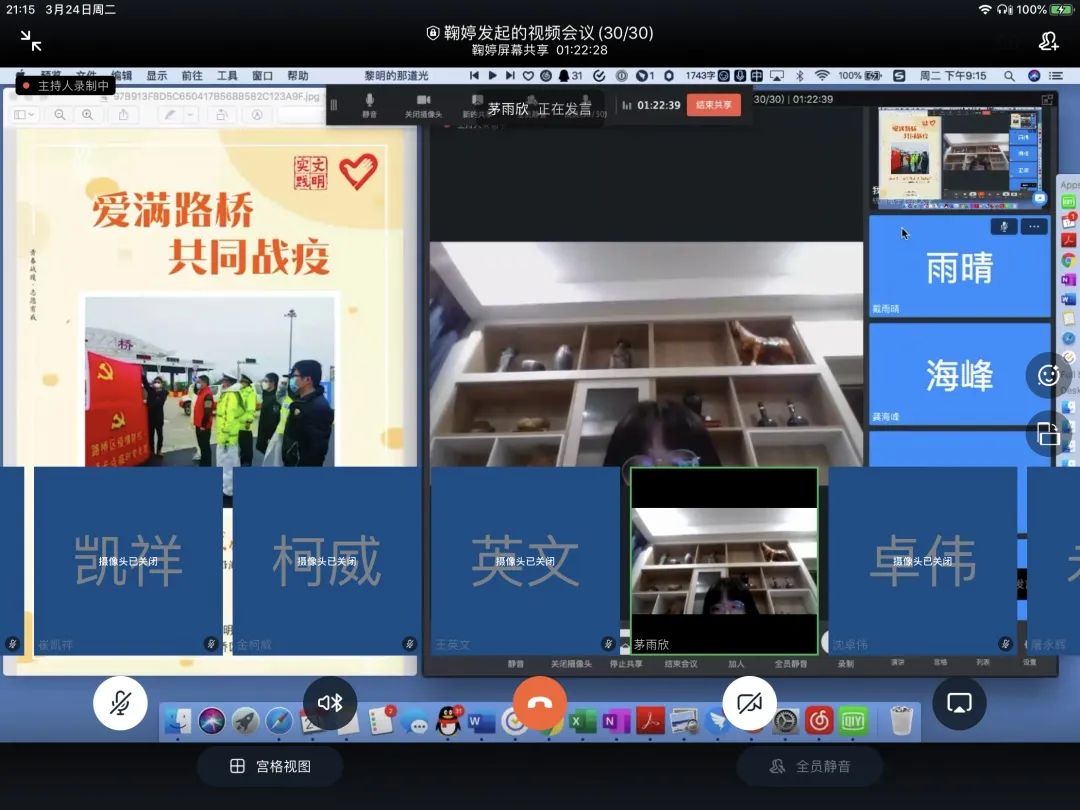Open notification center list icon in menu bar
1080x810 pixels.
click(1056, 76)
